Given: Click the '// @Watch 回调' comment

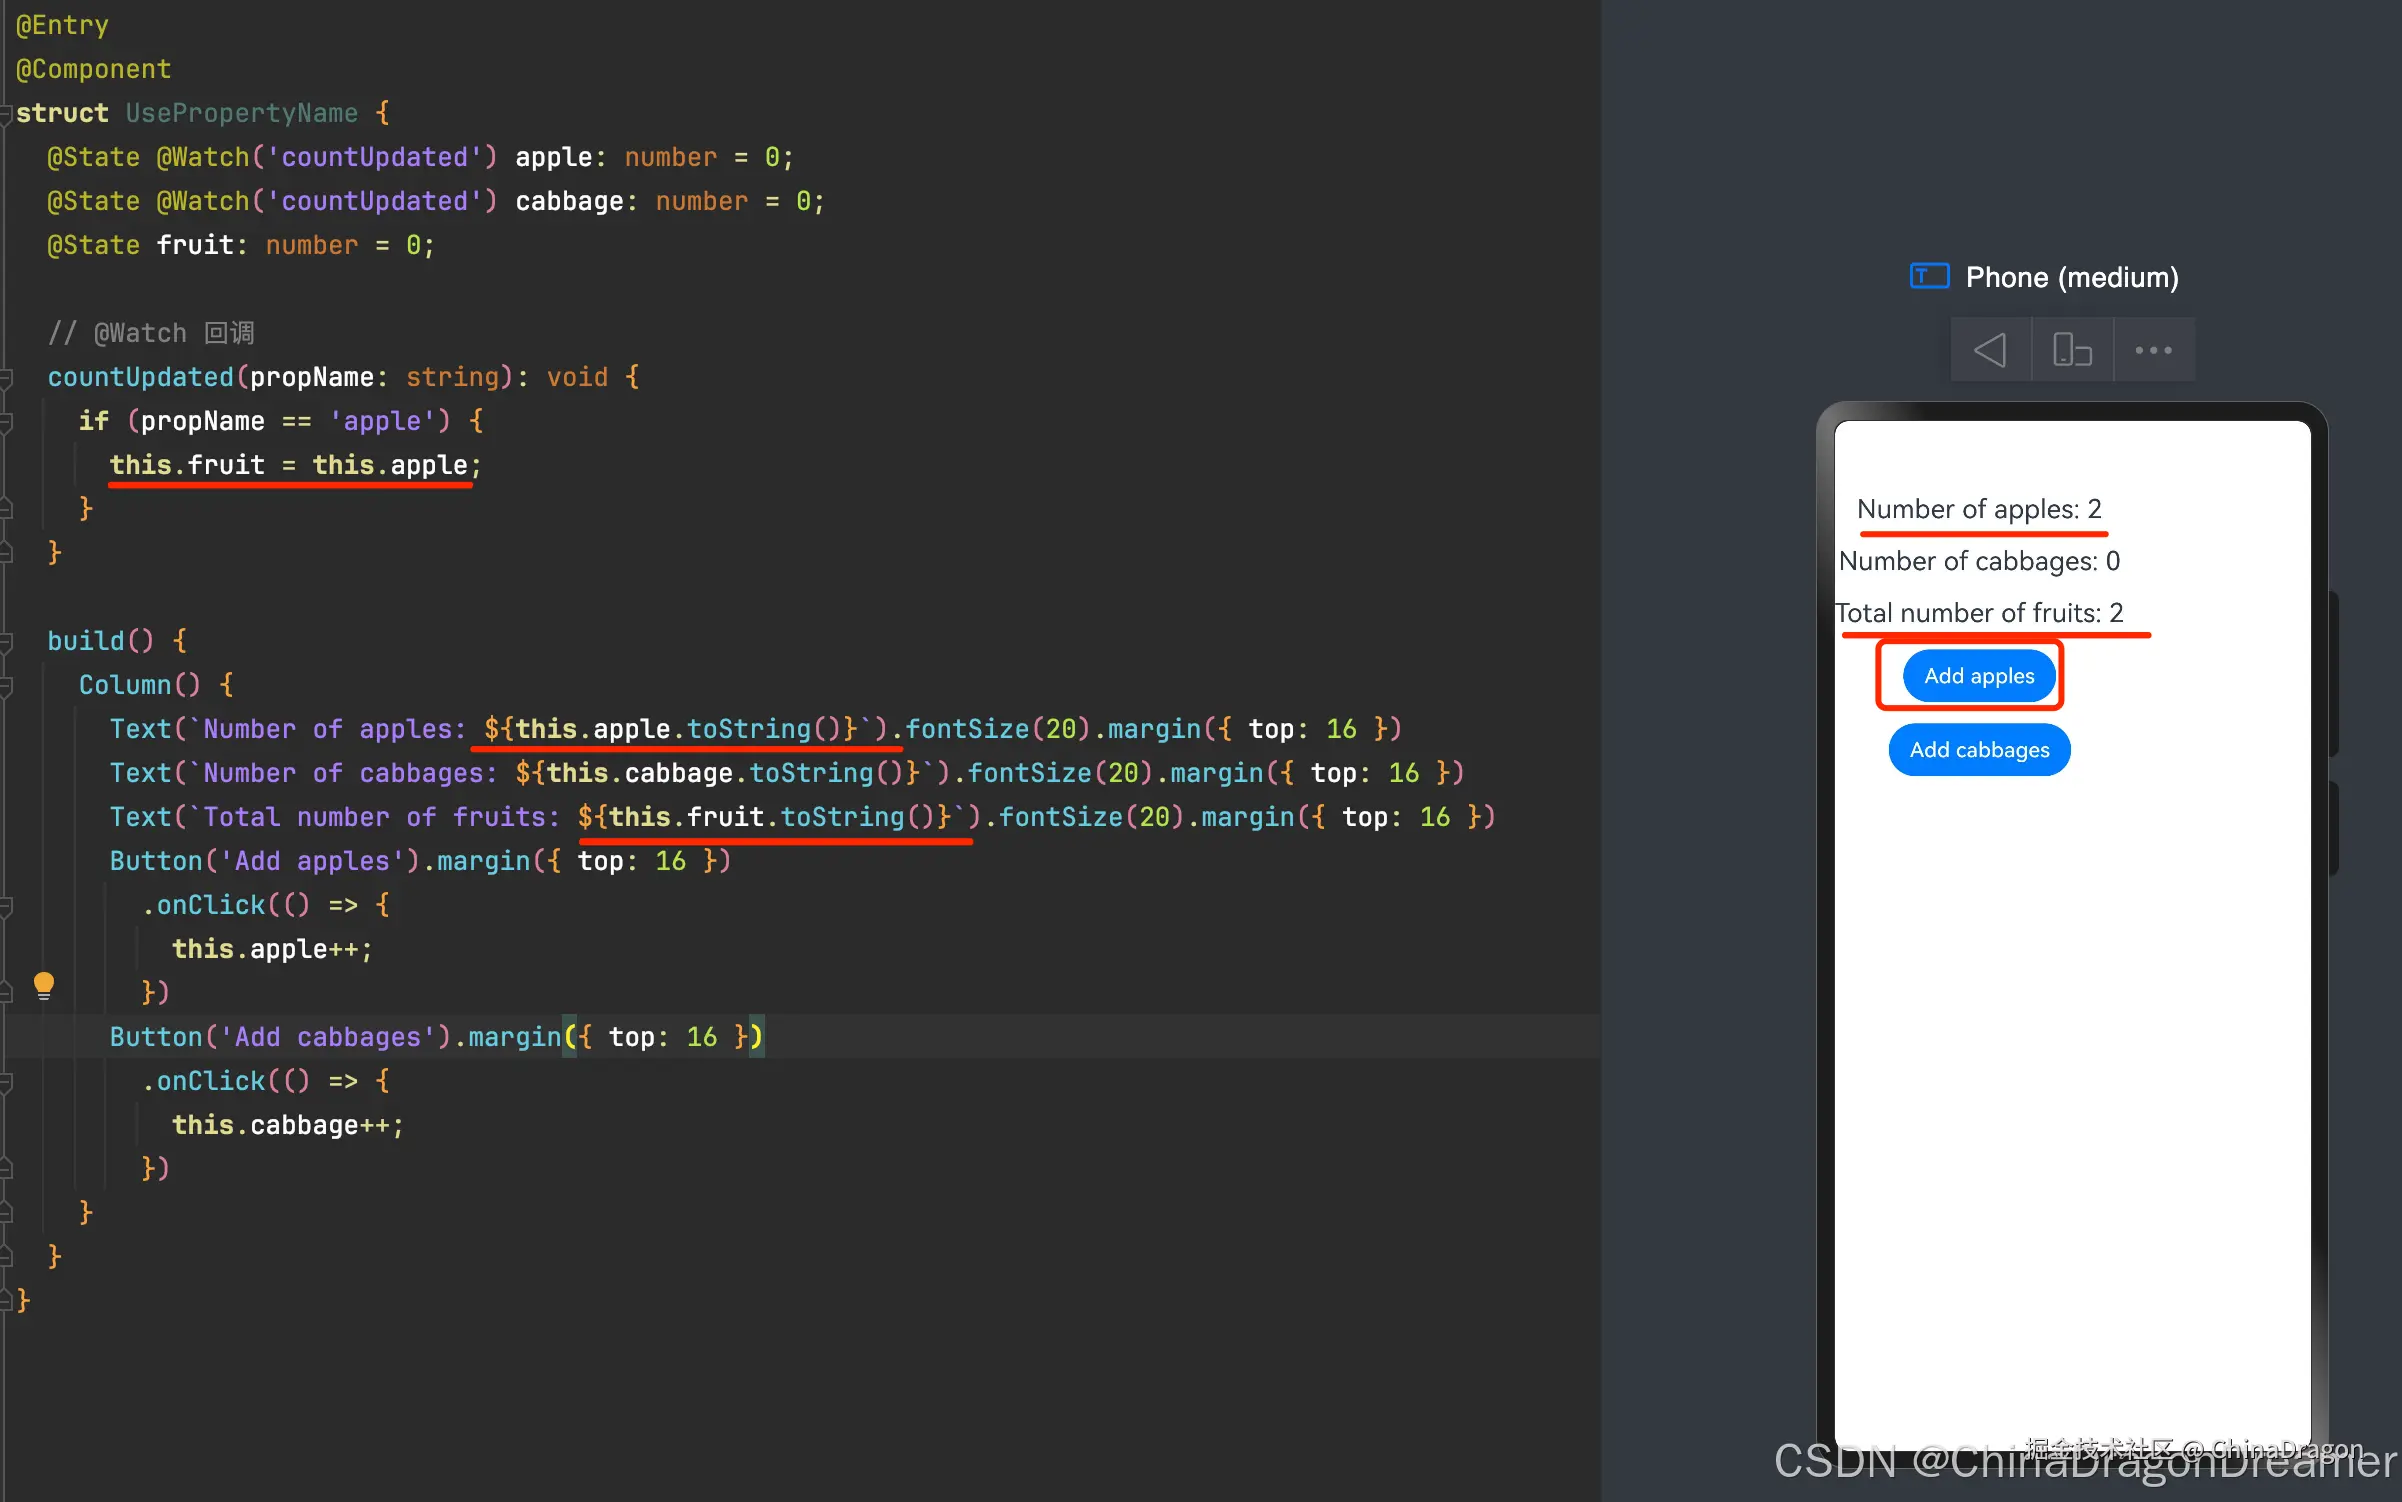Looking at the screenshot, I should click(x=151, y=333).
